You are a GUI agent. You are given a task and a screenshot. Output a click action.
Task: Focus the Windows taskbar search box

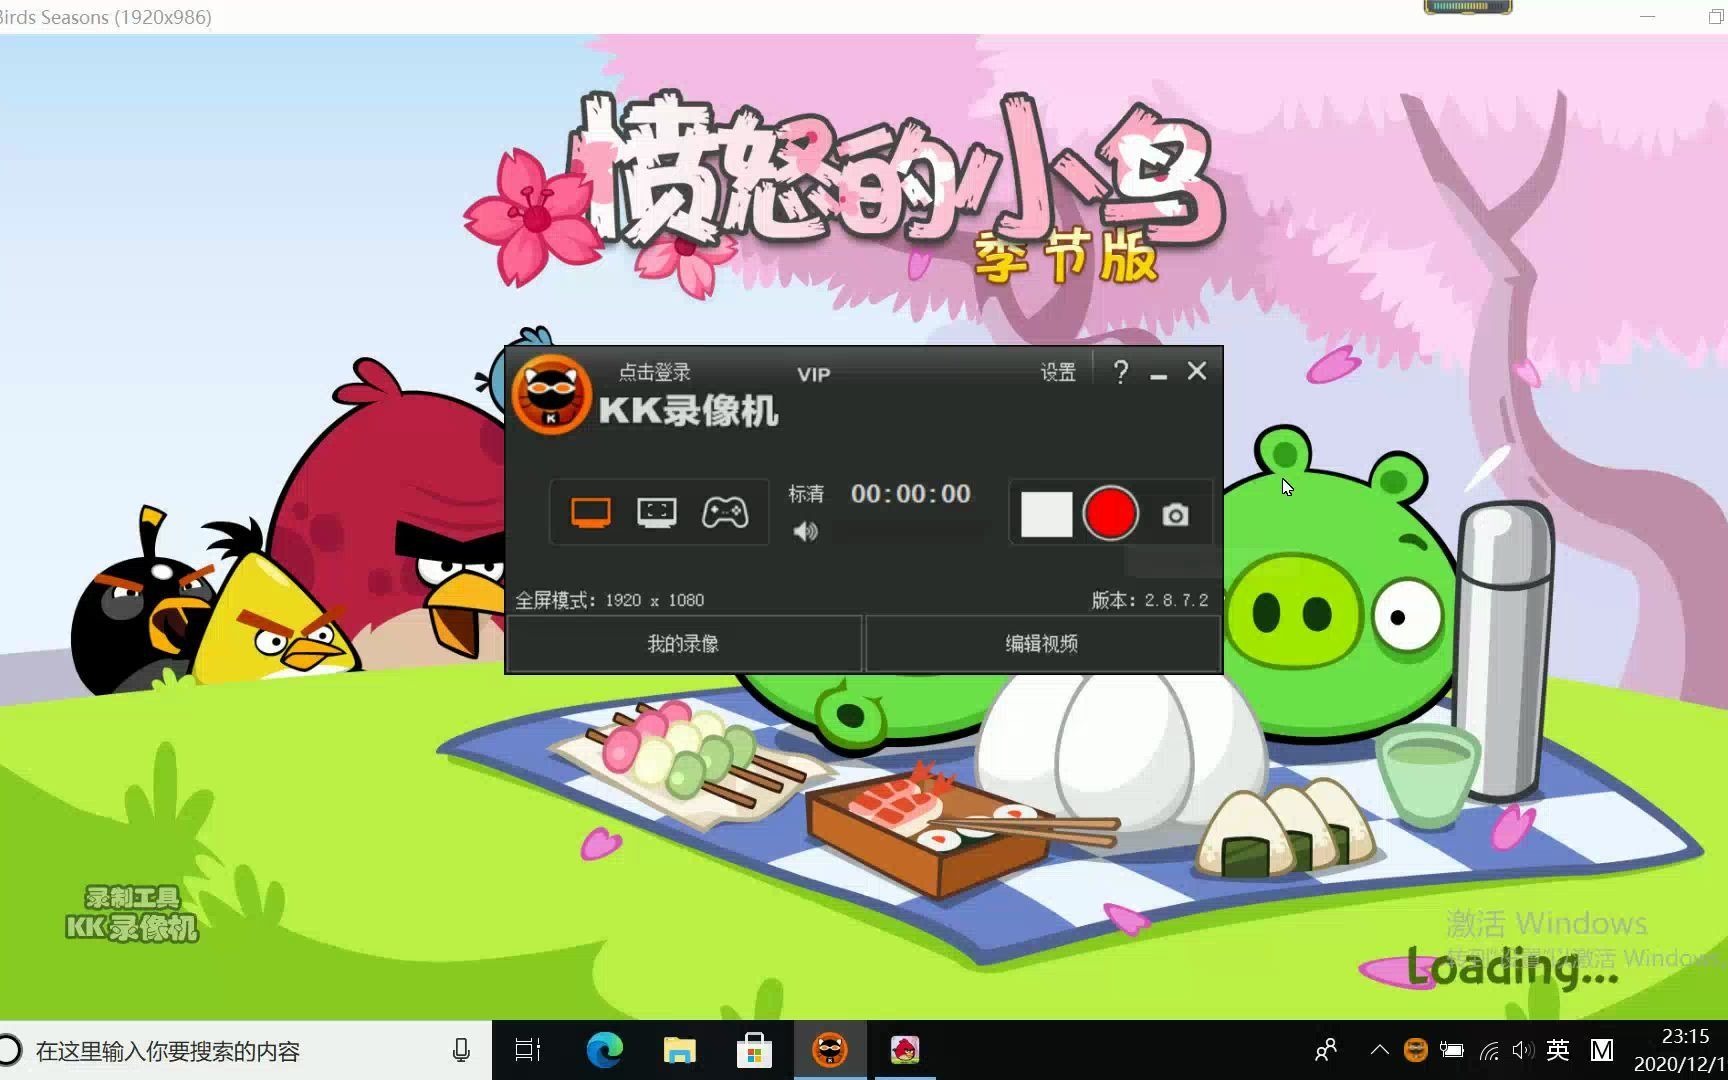click(x=245, y=1051)
